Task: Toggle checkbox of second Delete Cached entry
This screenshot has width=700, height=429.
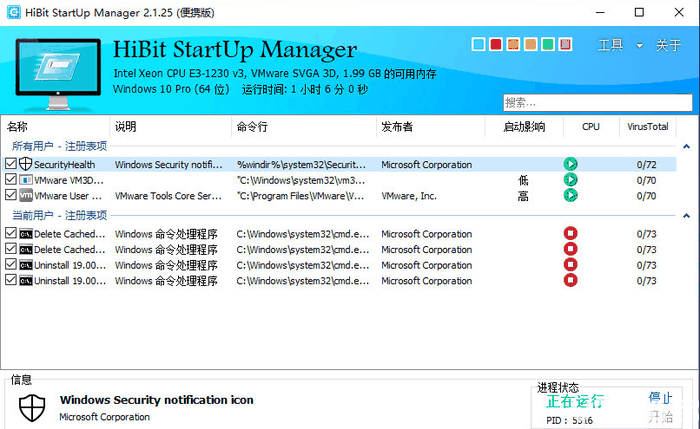Action: pos(11,249)
